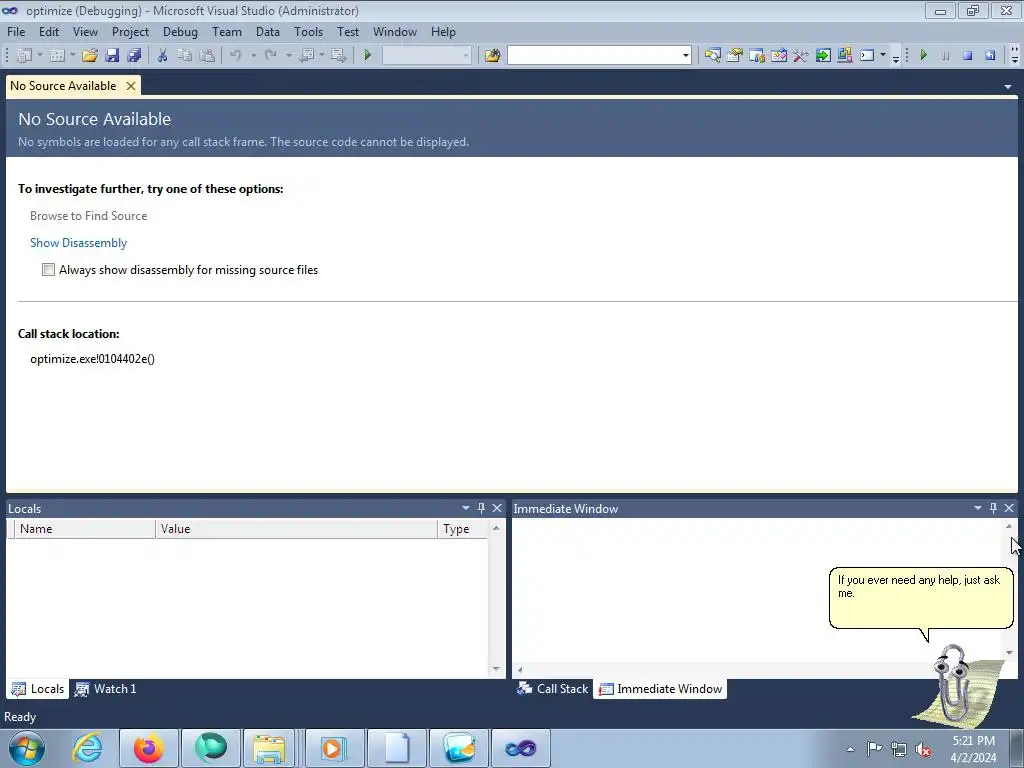Image resolution: width=1024 pixels, height=768 pixels.
Task: Click the Cut scissors icon
Action: [x=163, y=56]
